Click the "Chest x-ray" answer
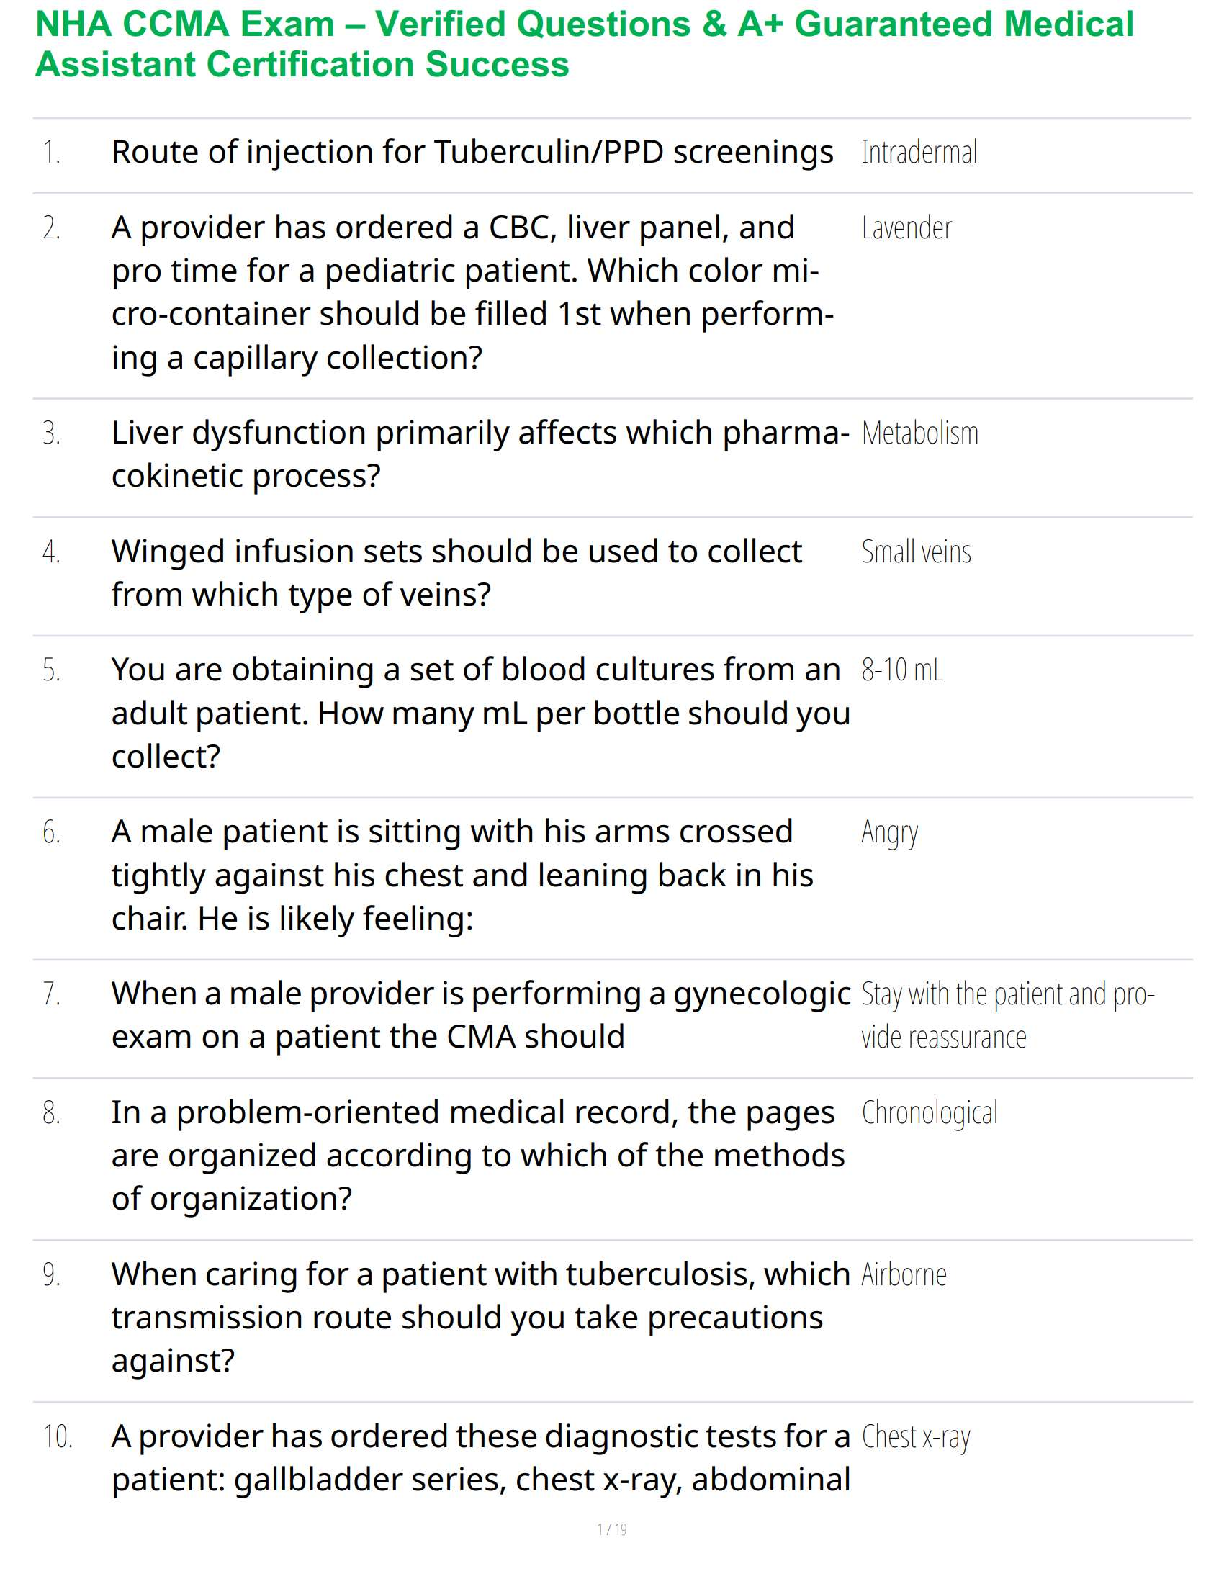The width and height of the screenshot is (1224, 1584). tap(916, 1437)
